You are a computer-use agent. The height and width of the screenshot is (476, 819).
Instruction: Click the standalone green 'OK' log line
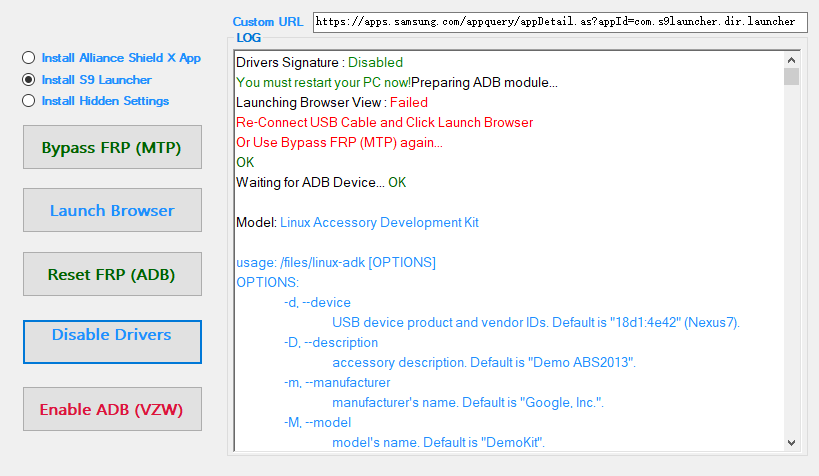pyautogui.click(x=245, y=162)
